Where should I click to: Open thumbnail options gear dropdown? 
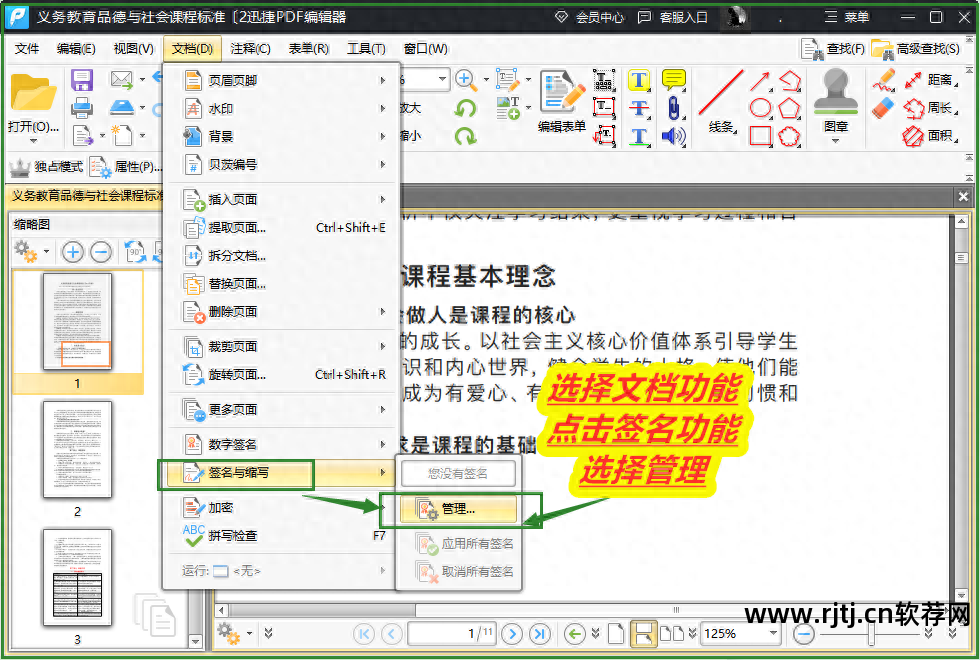point(31,252)
